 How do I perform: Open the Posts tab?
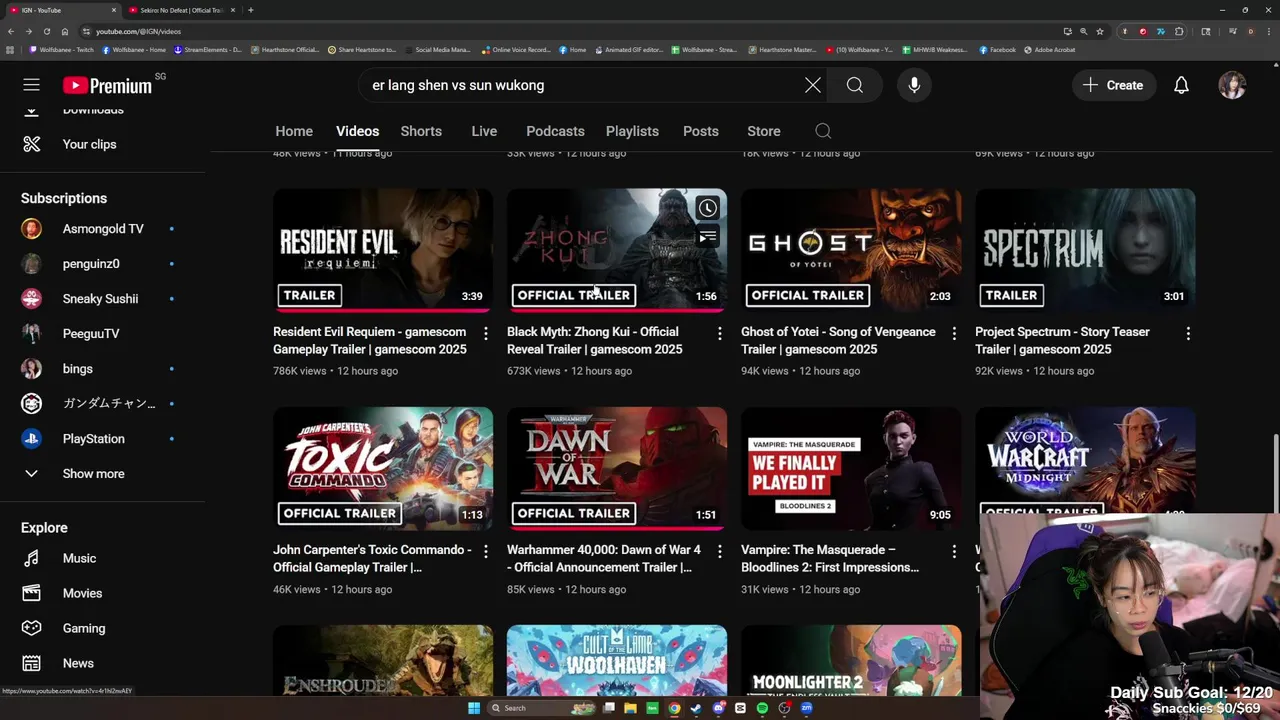coord(701,131)
